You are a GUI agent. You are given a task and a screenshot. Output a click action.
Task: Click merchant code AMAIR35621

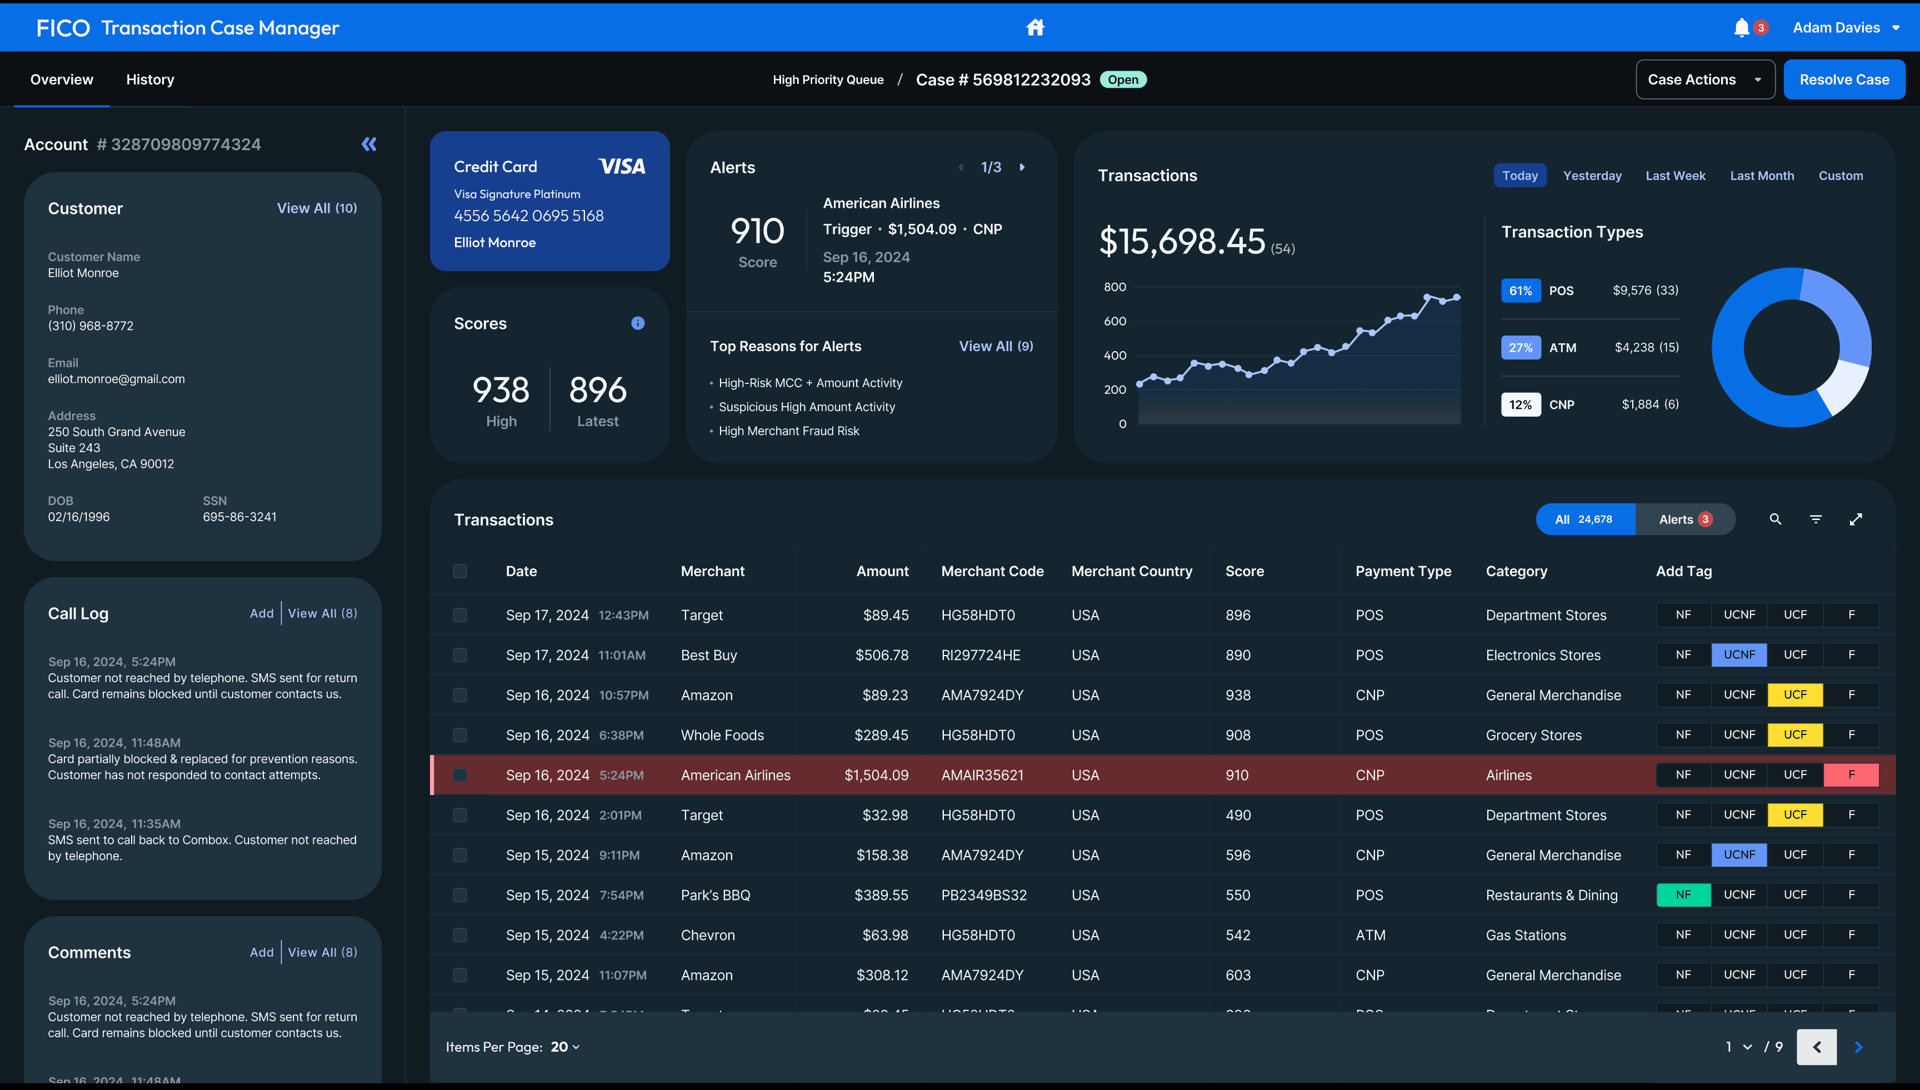tap(982, 775)
